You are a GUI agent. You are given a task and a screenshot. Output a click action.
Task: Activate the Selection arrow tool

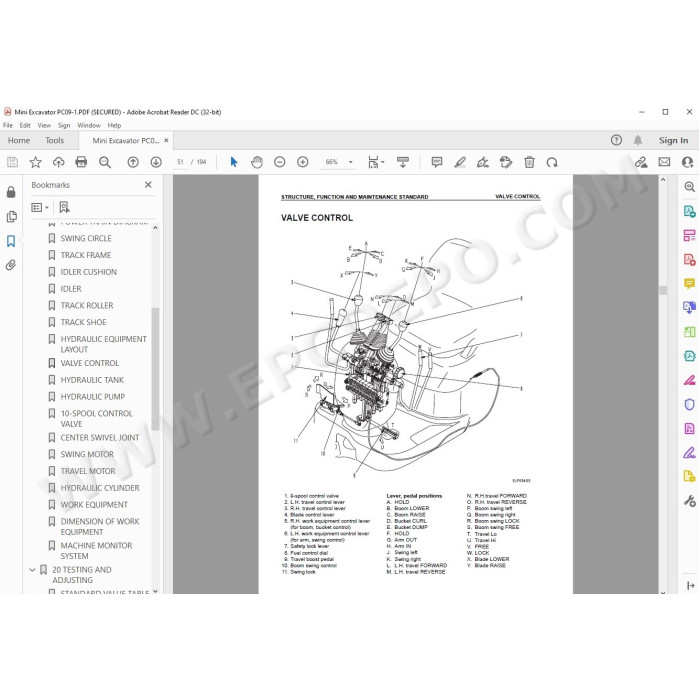pyautogui.click(x=233, y=162)
